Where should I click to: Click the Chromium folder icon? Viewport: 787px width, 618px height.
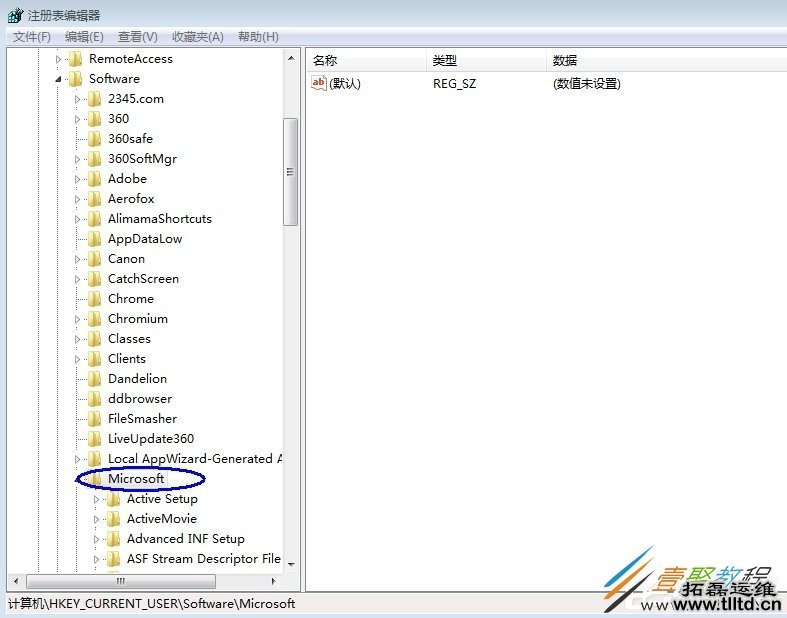pos(94,319)
